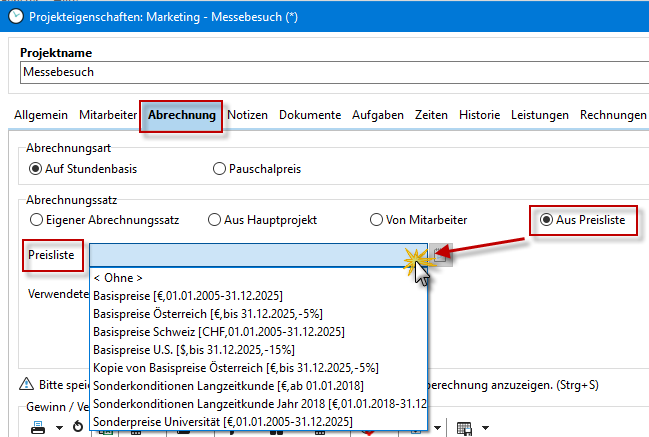Screen dimensions: 649x437
Task: Select the 'Auf Stundenbasis' radio button
Action: pyautogui.click(x=37, y=169)
